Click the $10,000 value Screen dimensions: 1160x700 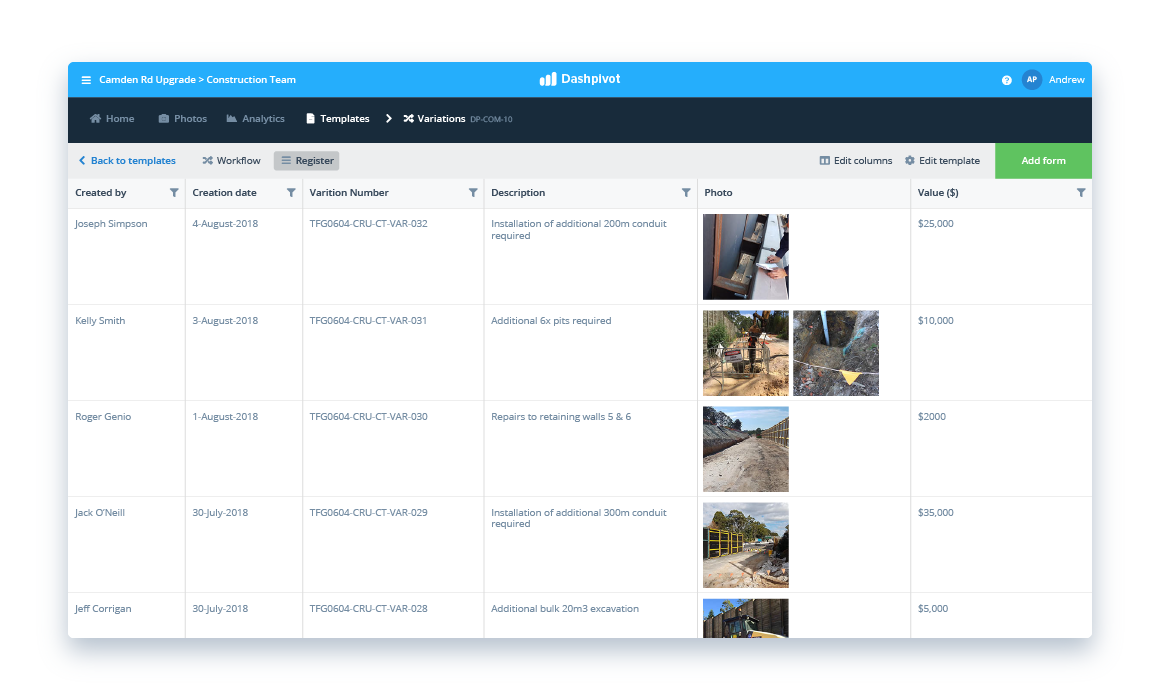[935, 320]
